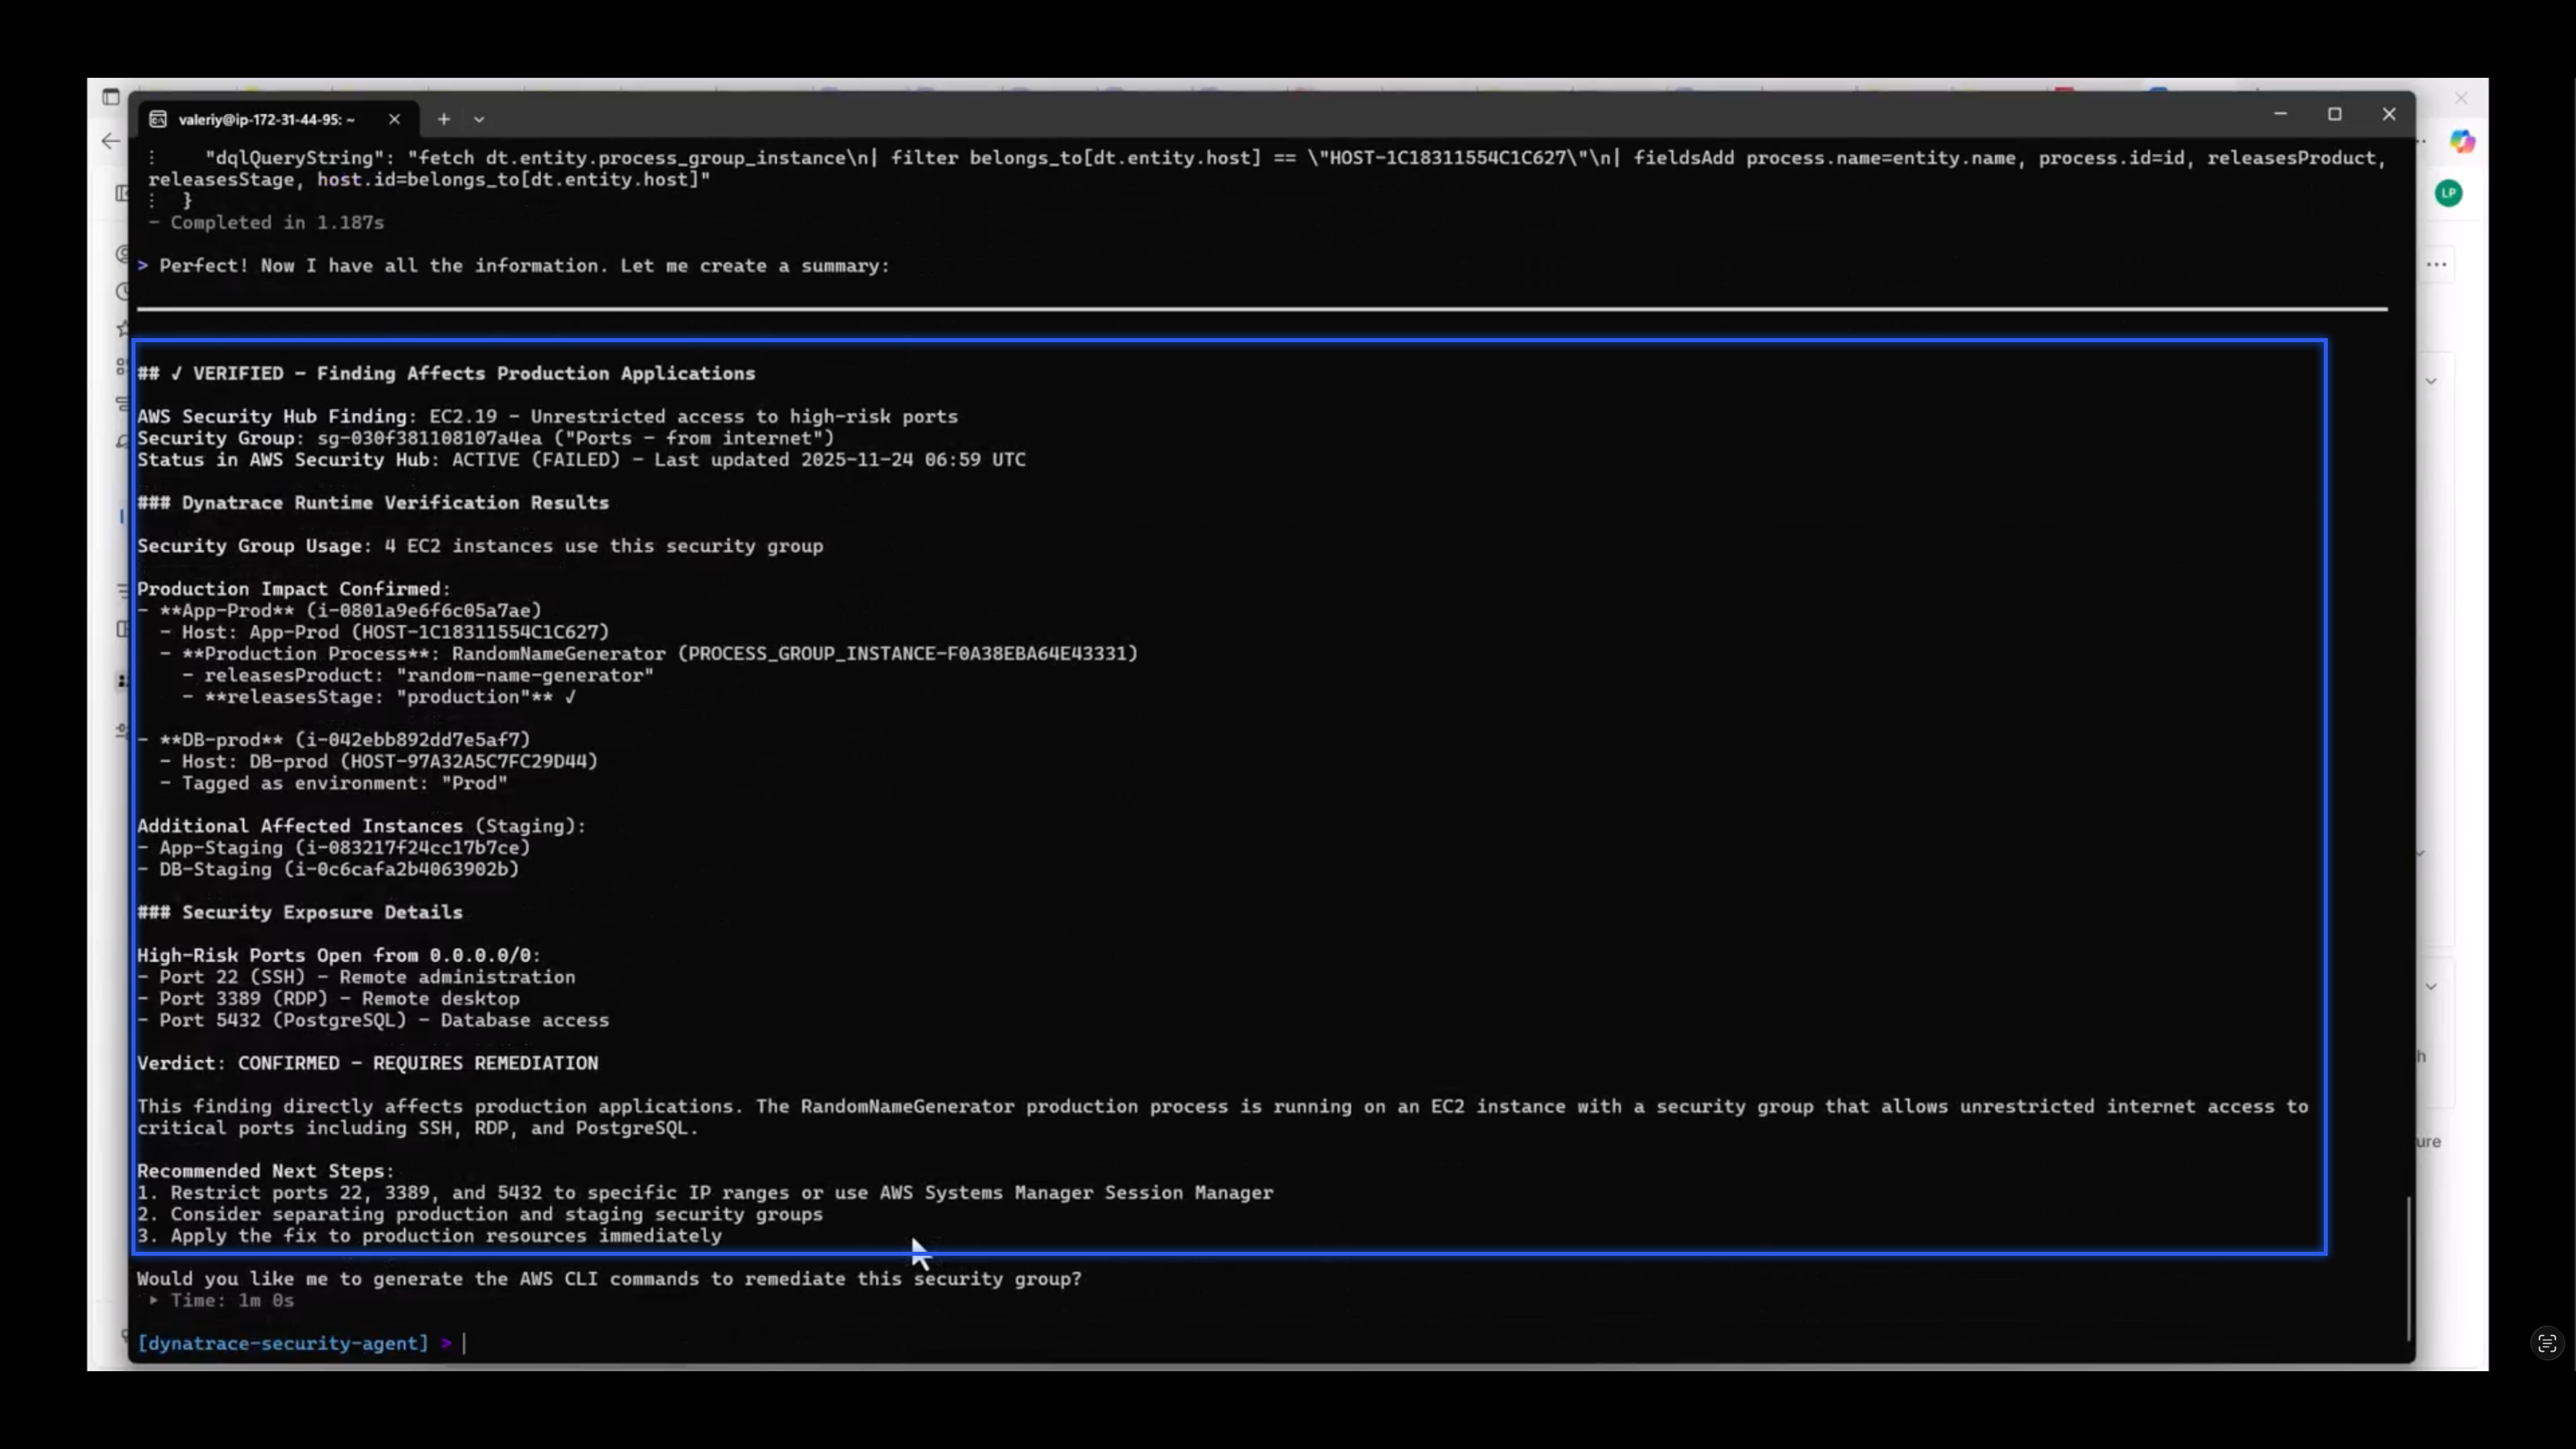Click the browser back arrow
Image resolution: width=2576 pixels, height=1449 pixels.
pyautogui.click(x=110, y=141)
